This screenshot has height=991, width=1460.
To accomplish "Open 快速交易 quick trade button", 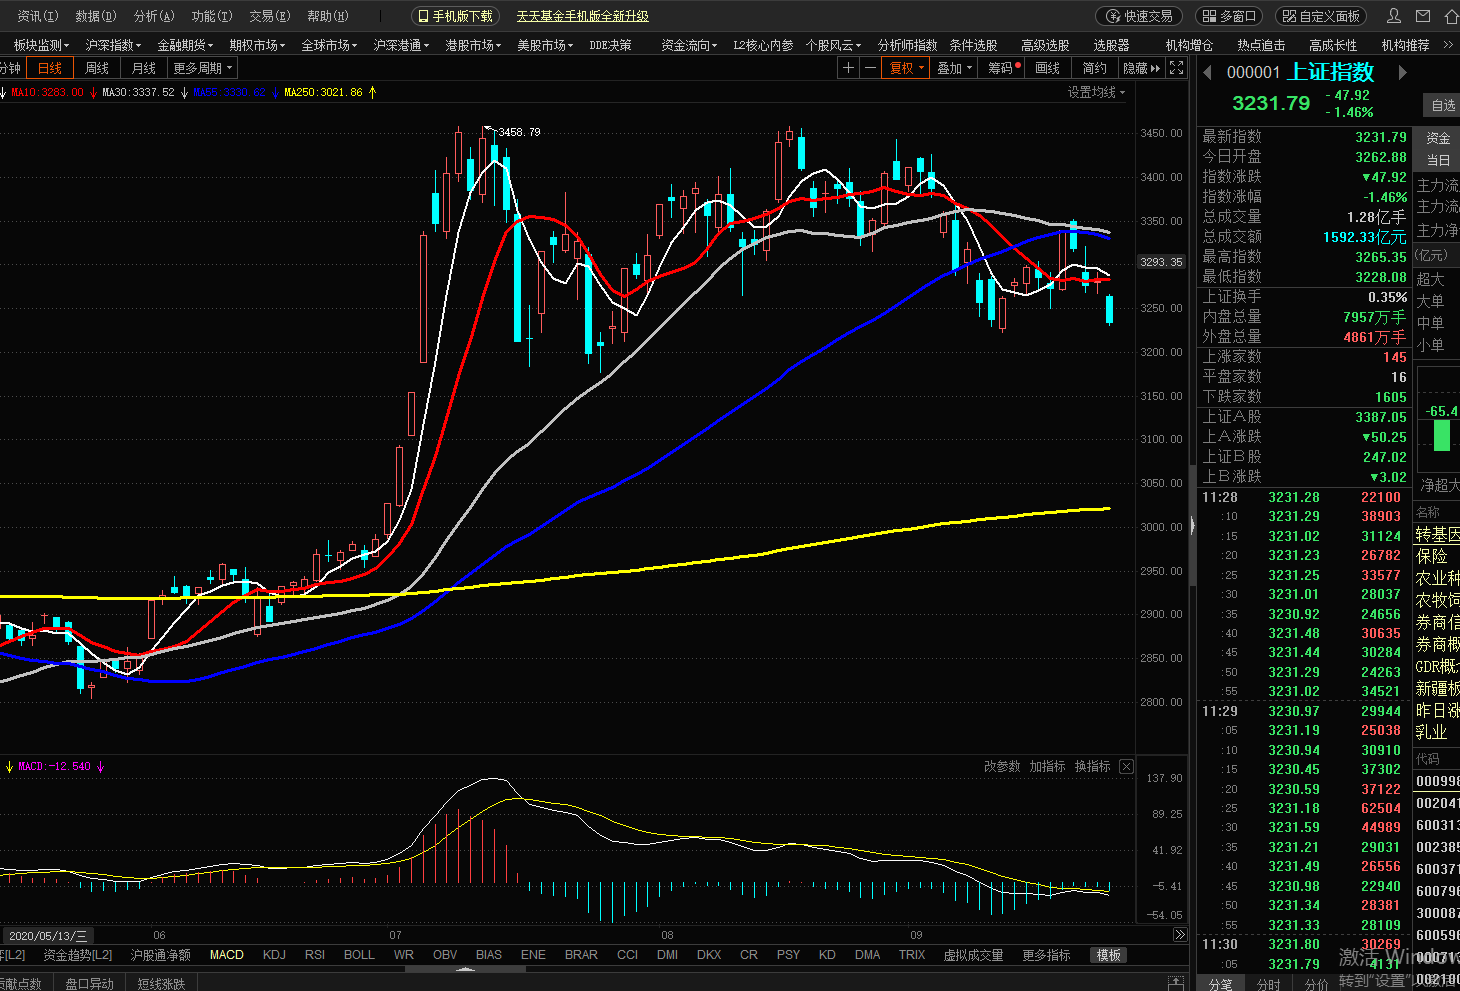I will [x=1139, y=16].
